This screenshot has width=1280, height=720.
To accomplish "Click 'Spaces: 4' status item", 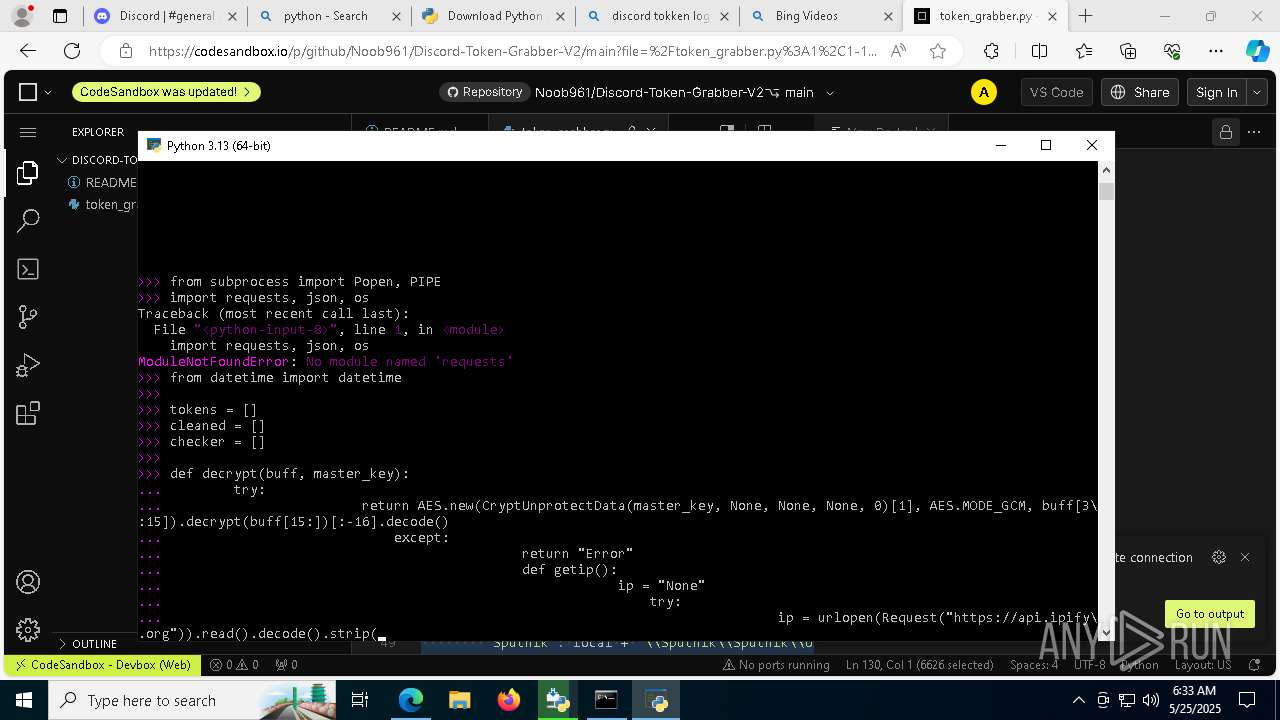I will pyautogui.click(x=1034, y=664).
